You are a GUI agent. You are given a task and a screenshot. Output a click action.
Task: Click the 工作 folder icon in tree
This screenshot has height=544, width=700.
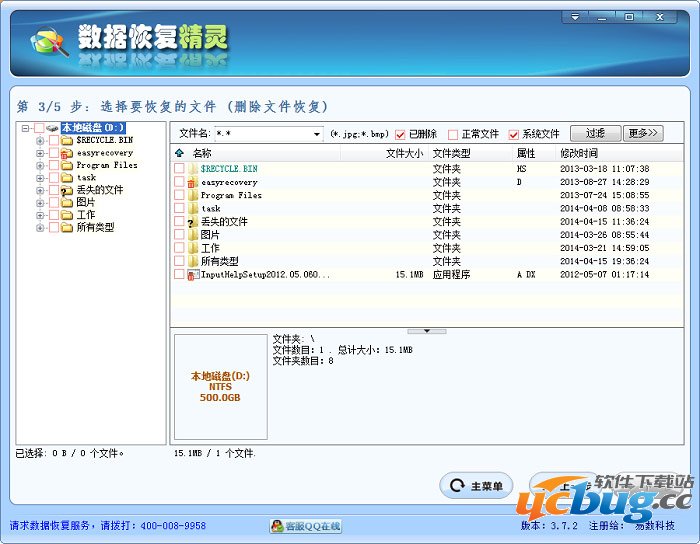point(67,216)
